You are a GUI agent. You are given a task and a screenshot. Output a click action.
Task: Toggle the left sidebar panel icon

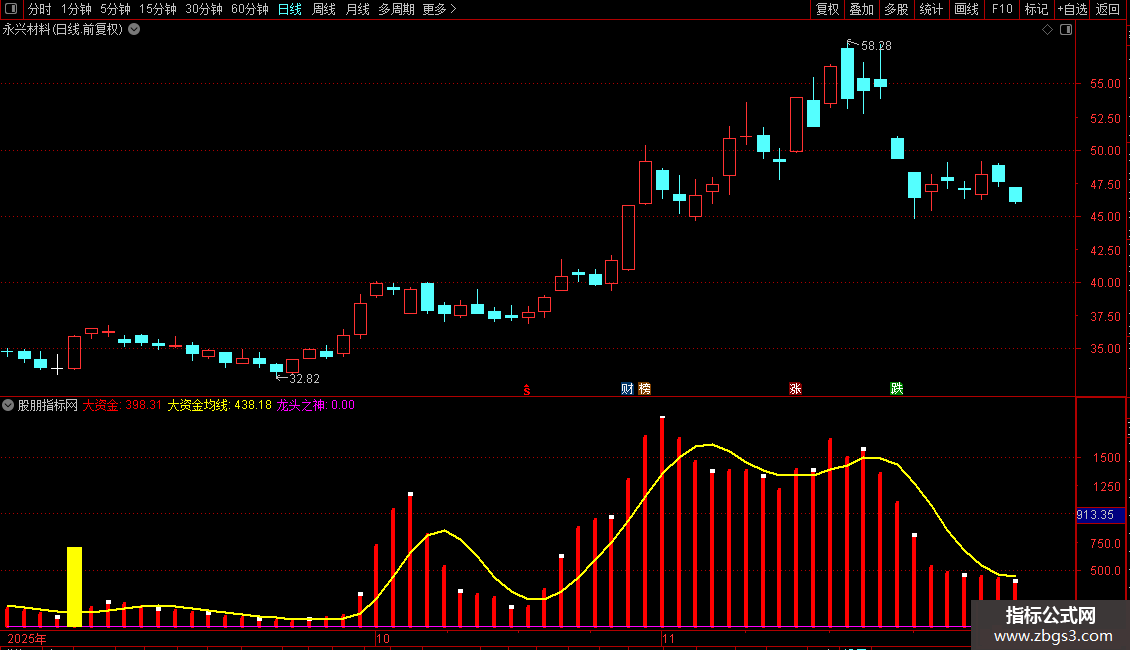[x=11, y=9]
